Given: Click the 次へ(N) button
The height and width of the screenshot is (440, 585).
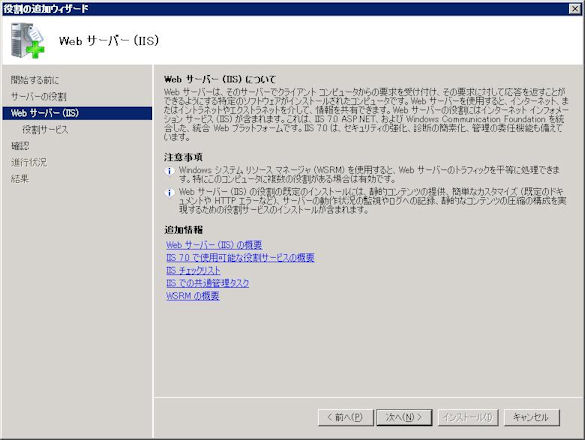Looking at the screenshot, I should click(404, 417).
